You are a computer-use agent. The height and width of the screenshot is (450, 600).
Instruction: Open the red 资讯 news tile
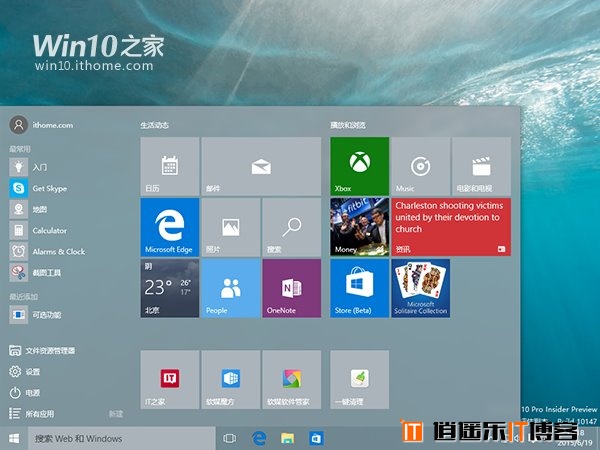[451, 227]
